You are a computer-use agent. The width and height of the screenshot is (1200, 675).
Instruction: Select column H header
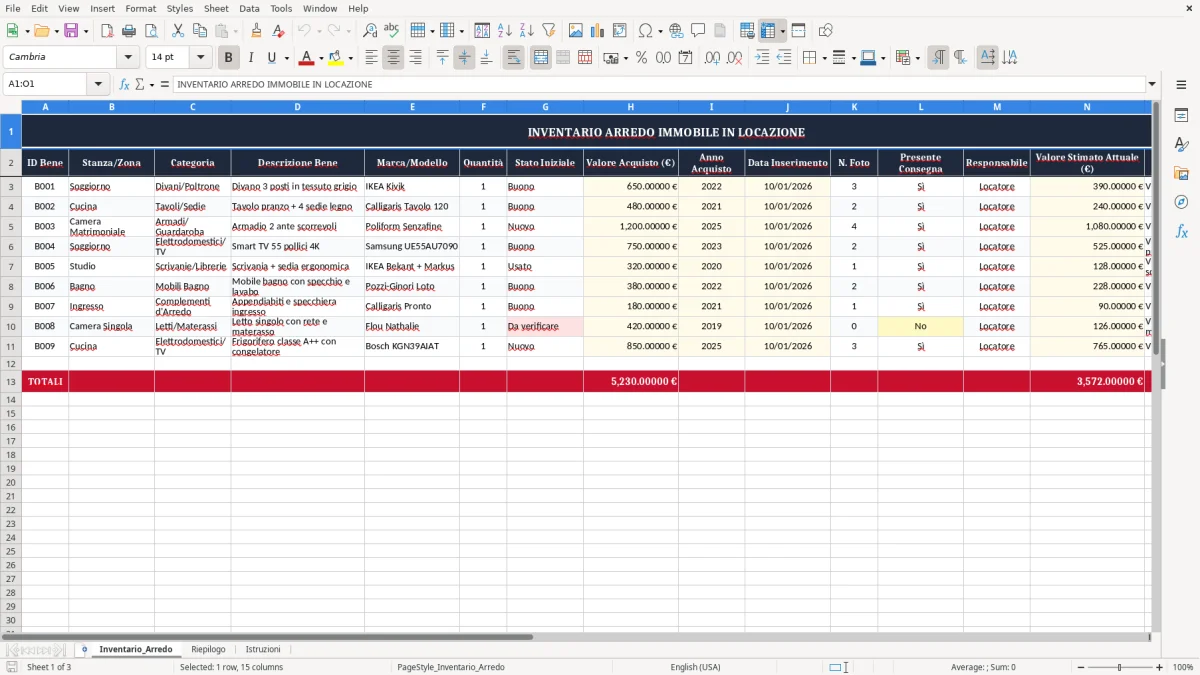tap(630, 106)
